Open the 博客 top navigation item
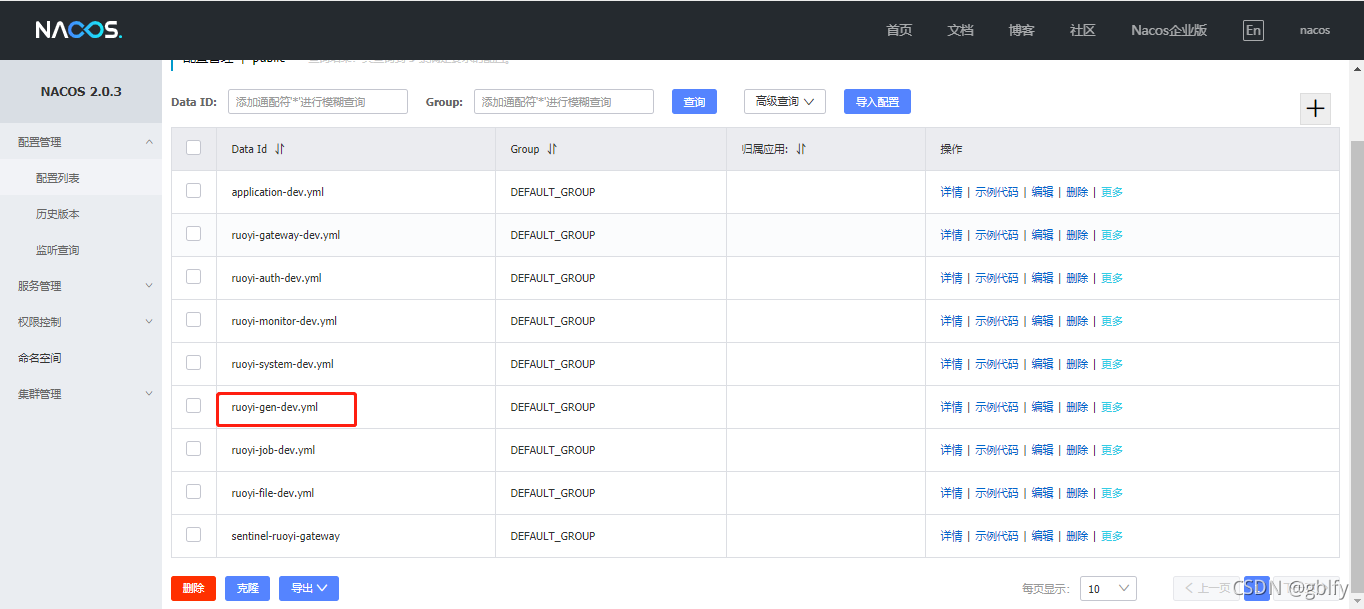The height and width of the screenshot is (609, 1364). coord(1022,30)
